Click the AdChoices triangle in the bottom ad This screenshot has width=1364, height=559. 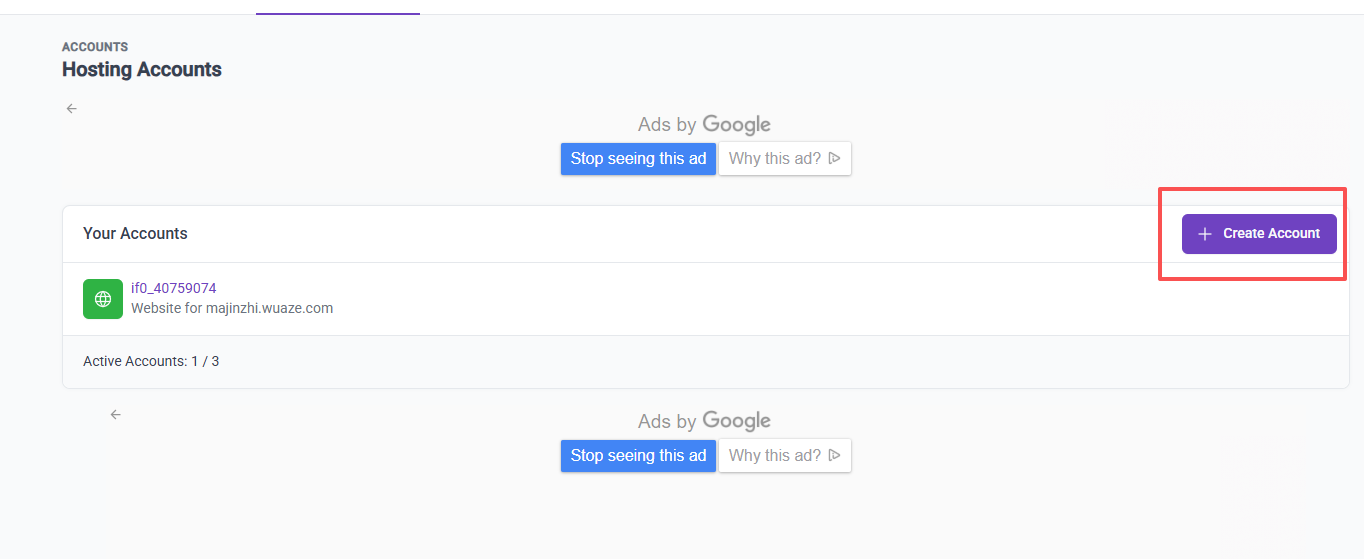click(834, 455)
